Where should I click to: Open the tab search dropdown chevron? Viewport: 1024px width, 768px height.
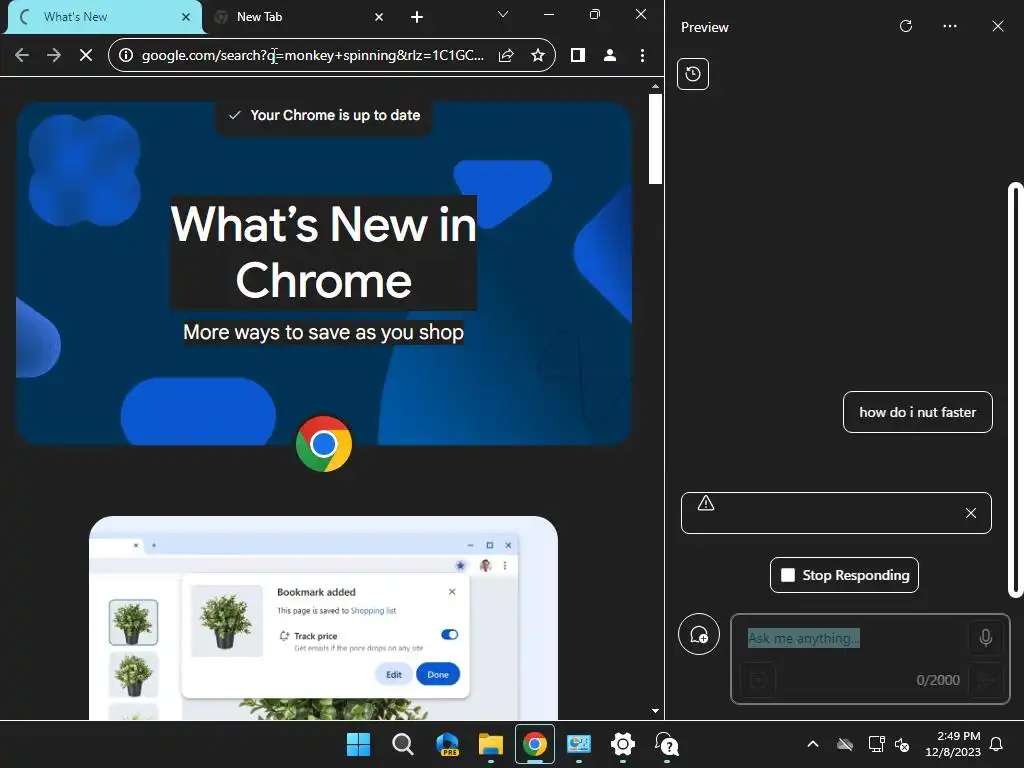pos(503,14)
